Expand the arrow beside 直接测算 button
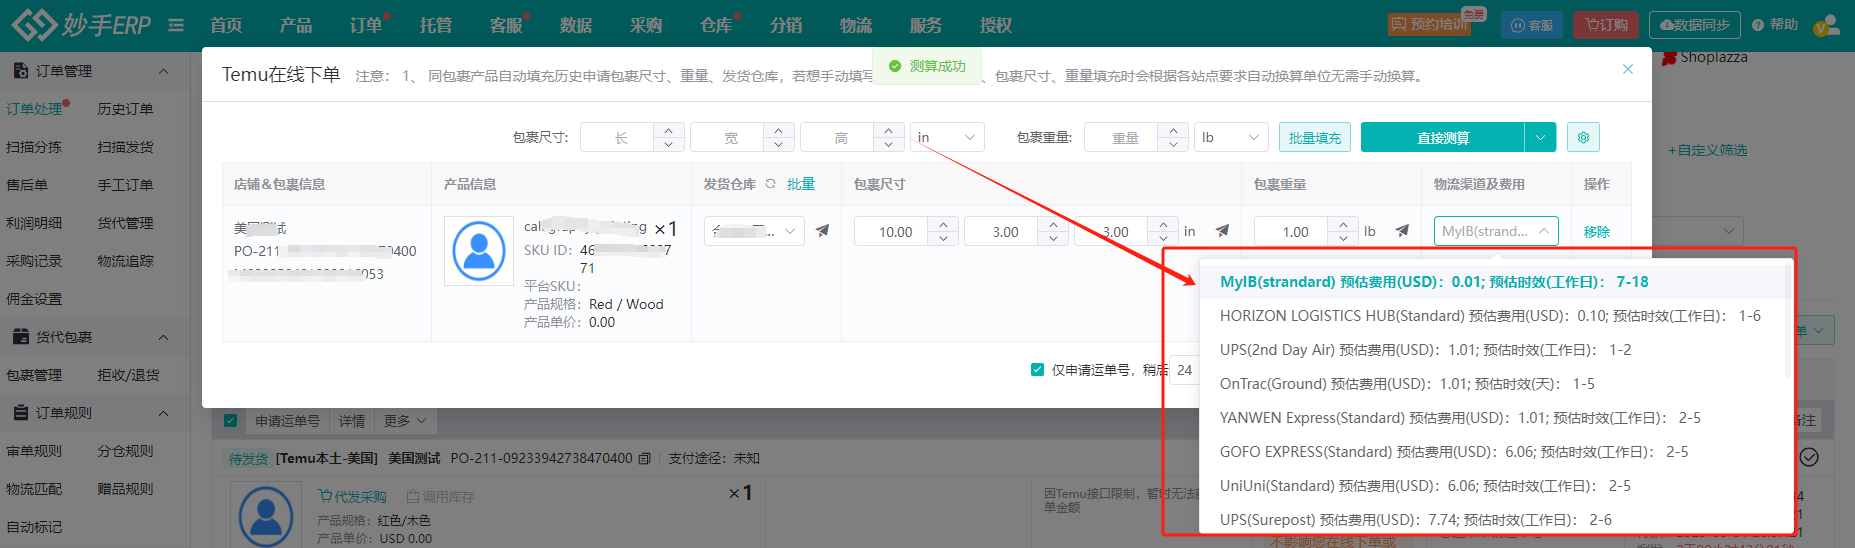 tap(1540, 137)
